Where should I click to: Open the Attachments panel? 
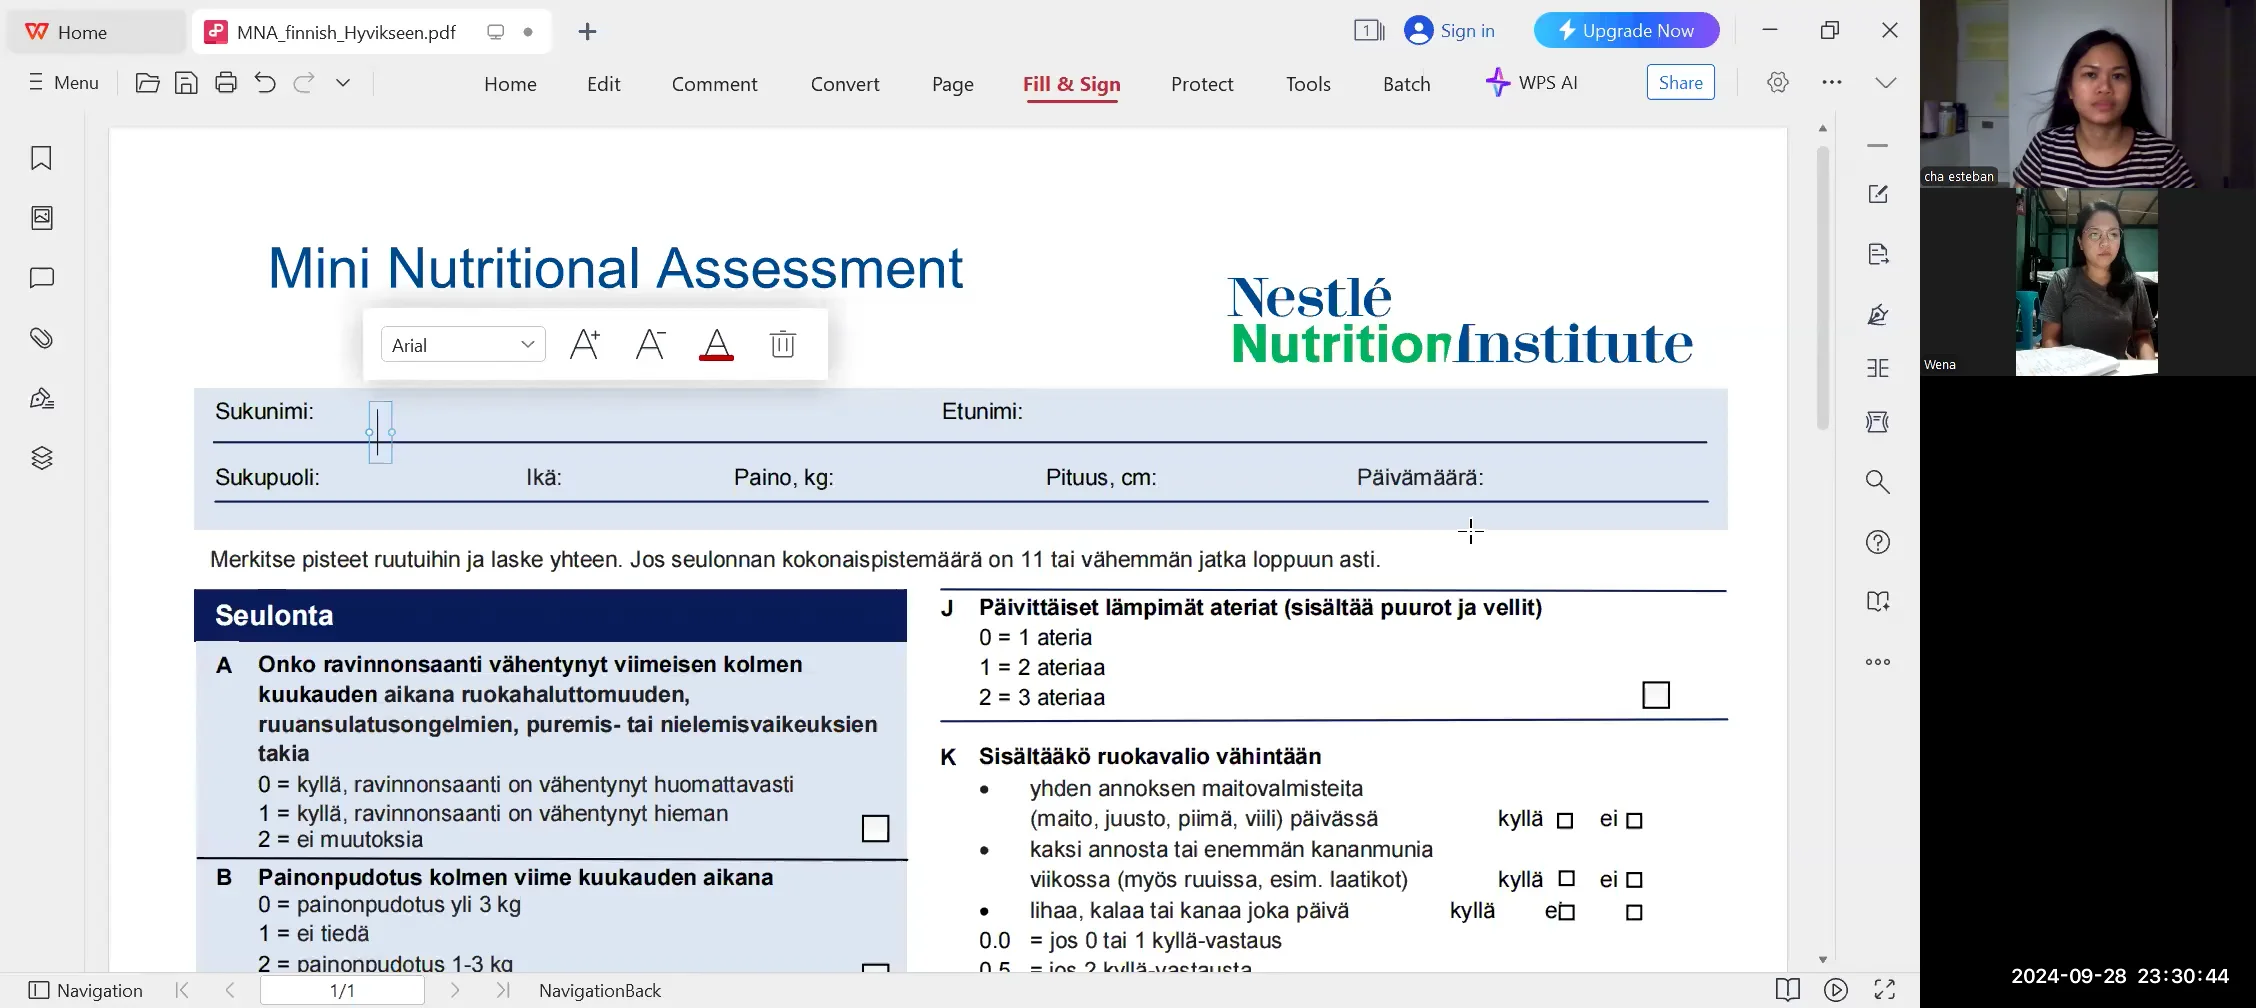pyautogui.click(x=41, y=338)
